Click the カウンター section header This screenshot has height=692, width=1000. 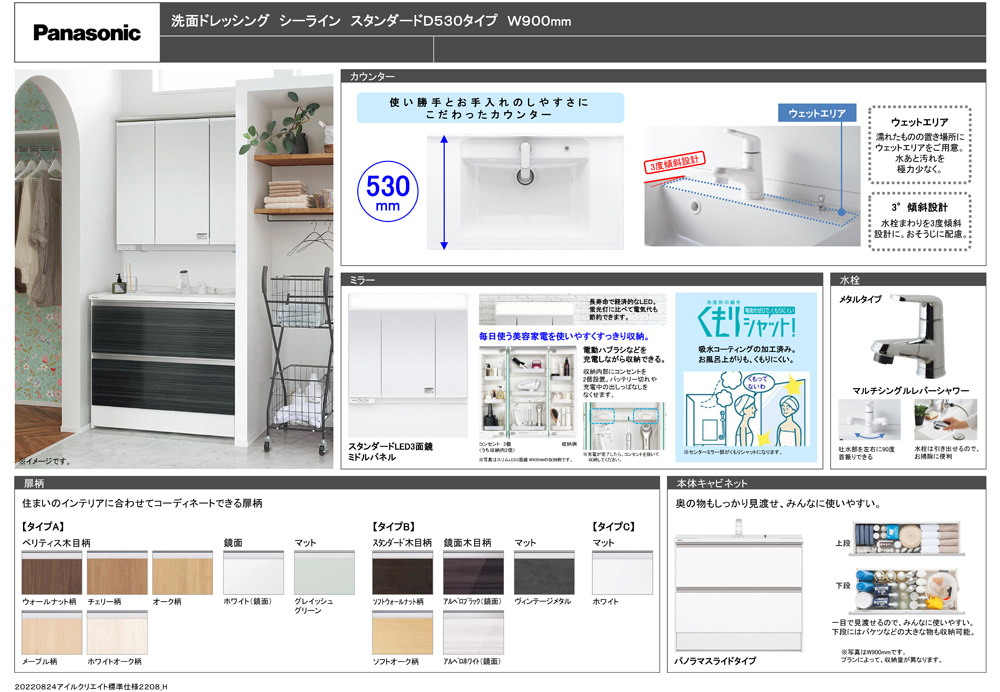372,76
